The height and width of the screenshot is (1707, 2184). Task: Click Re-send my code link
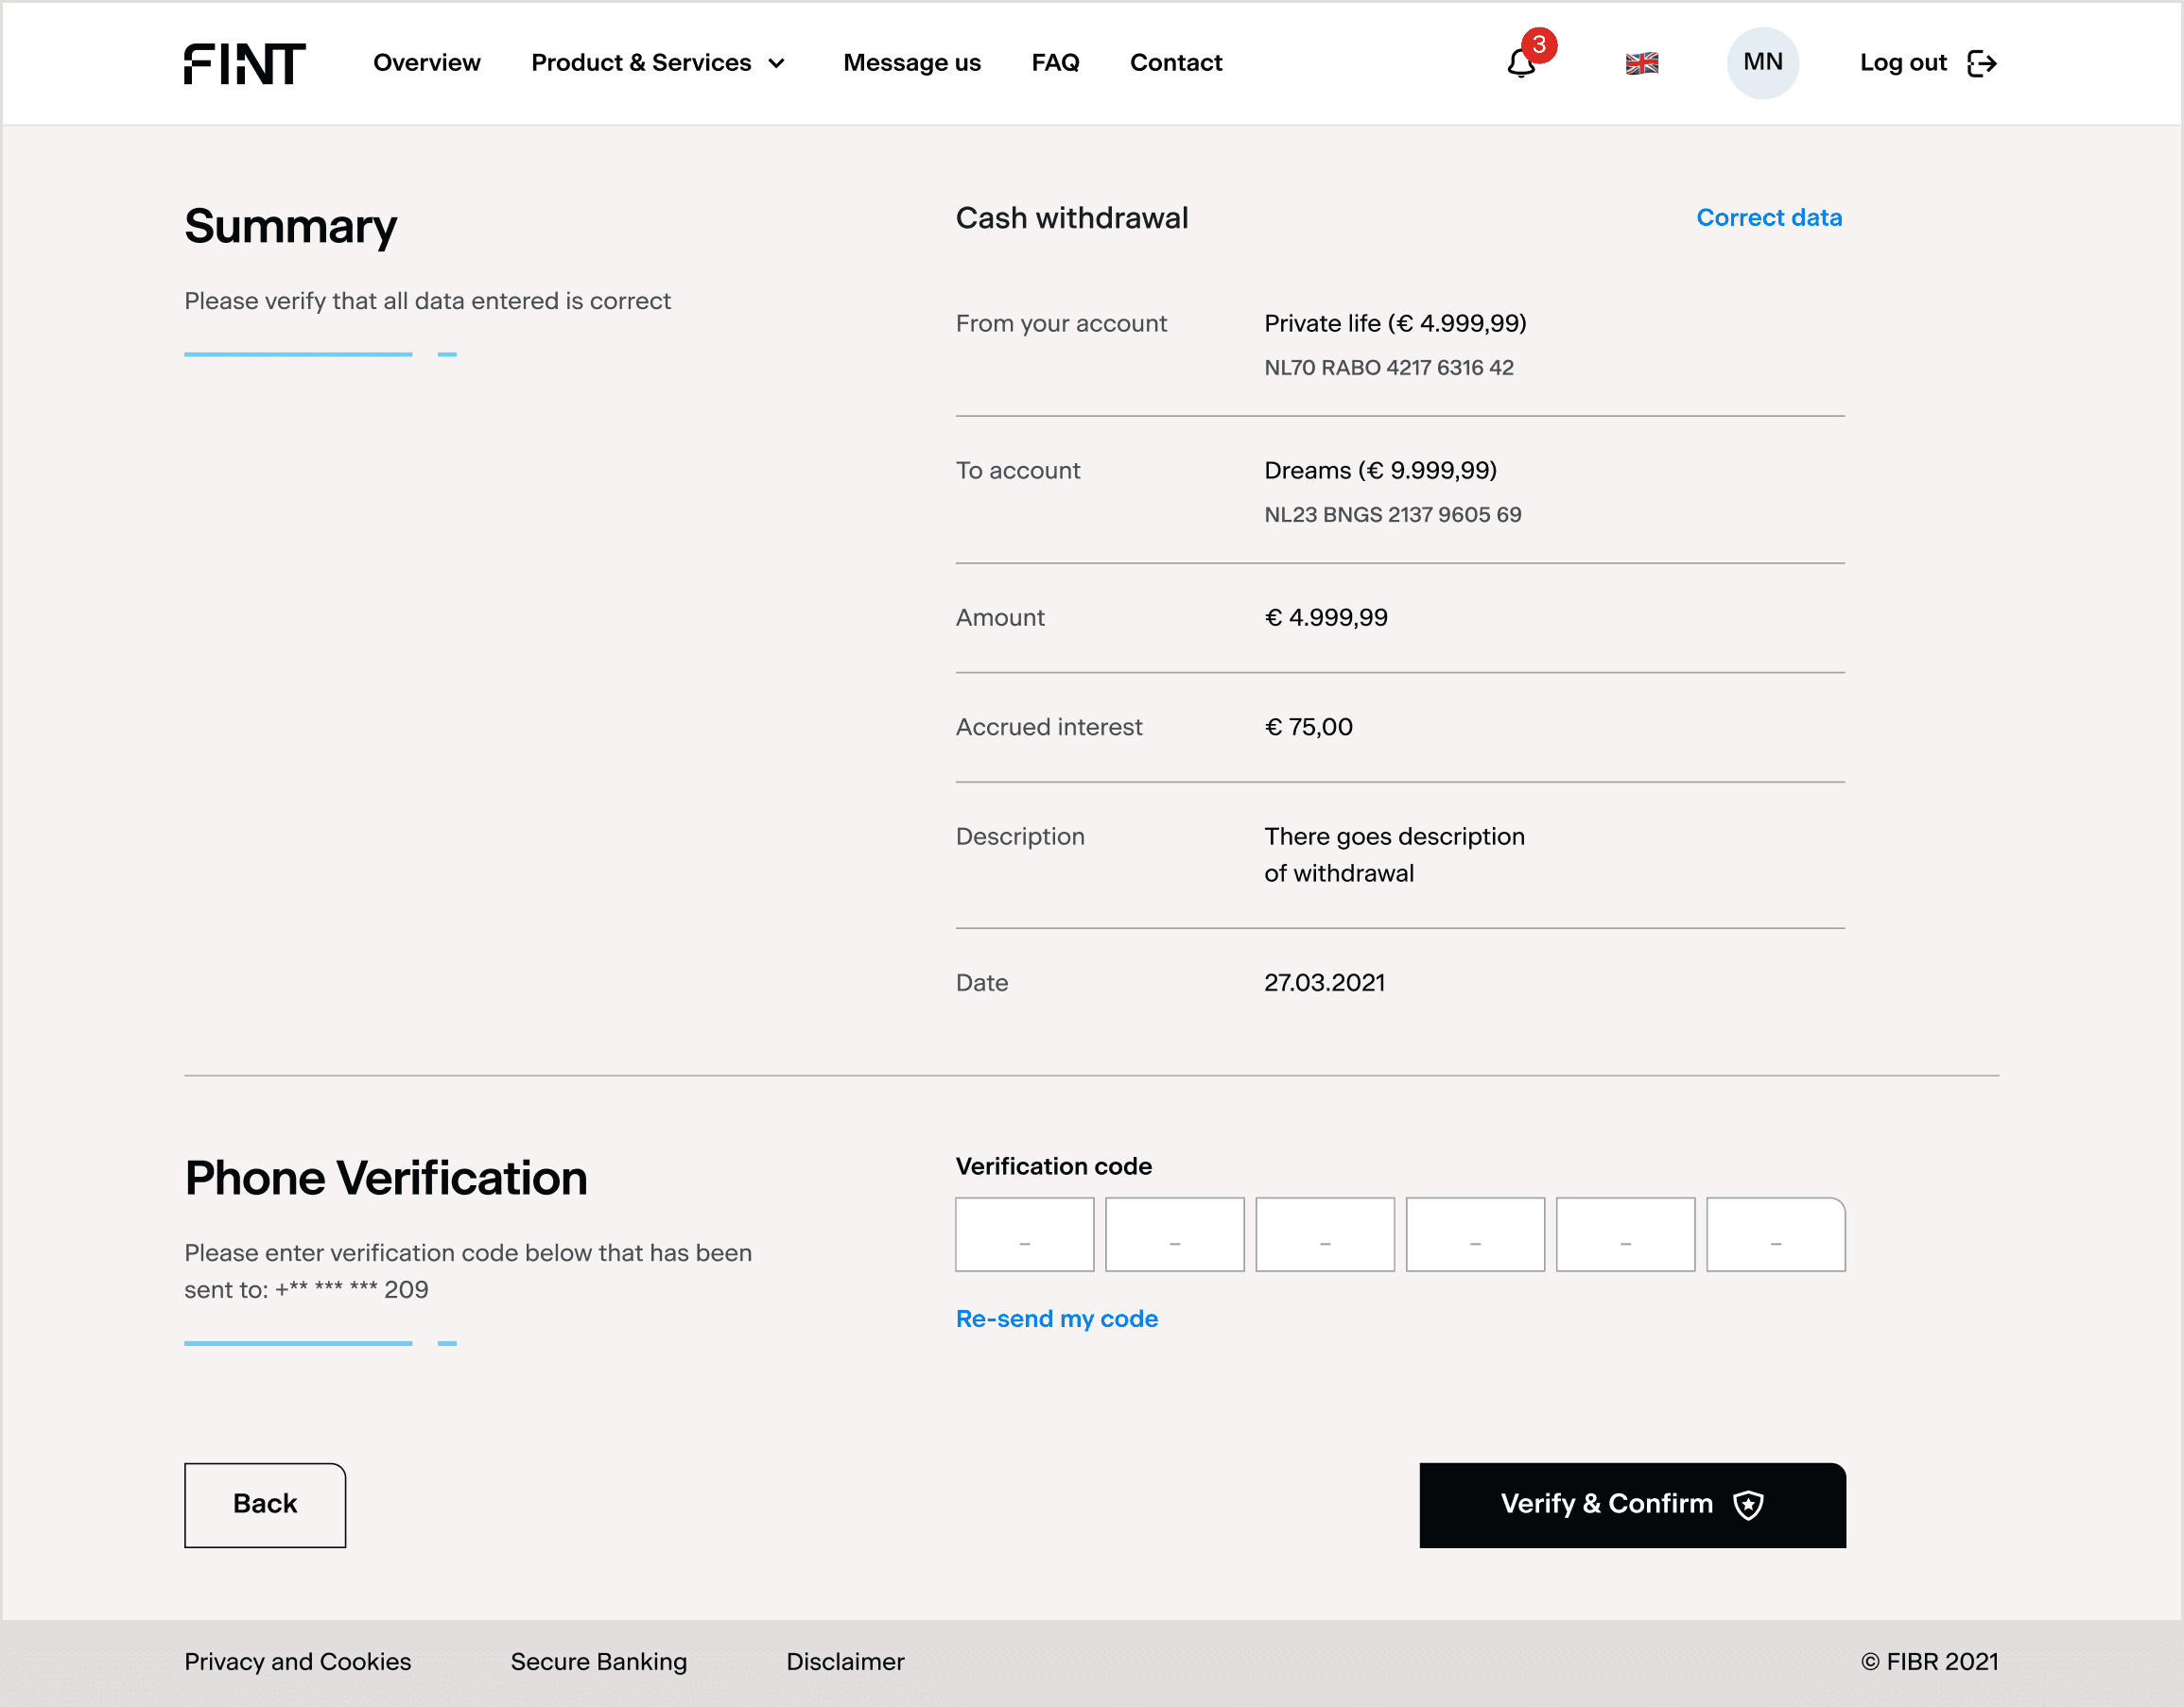coord(1056,1318)
